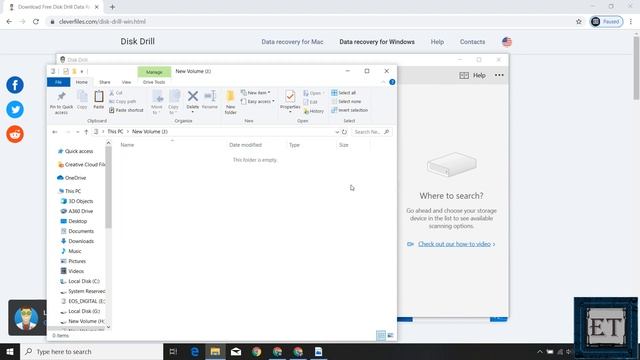Open Data recovery for Mac link
The height and width of the screenshot is (360, 640).
point(292,42)
